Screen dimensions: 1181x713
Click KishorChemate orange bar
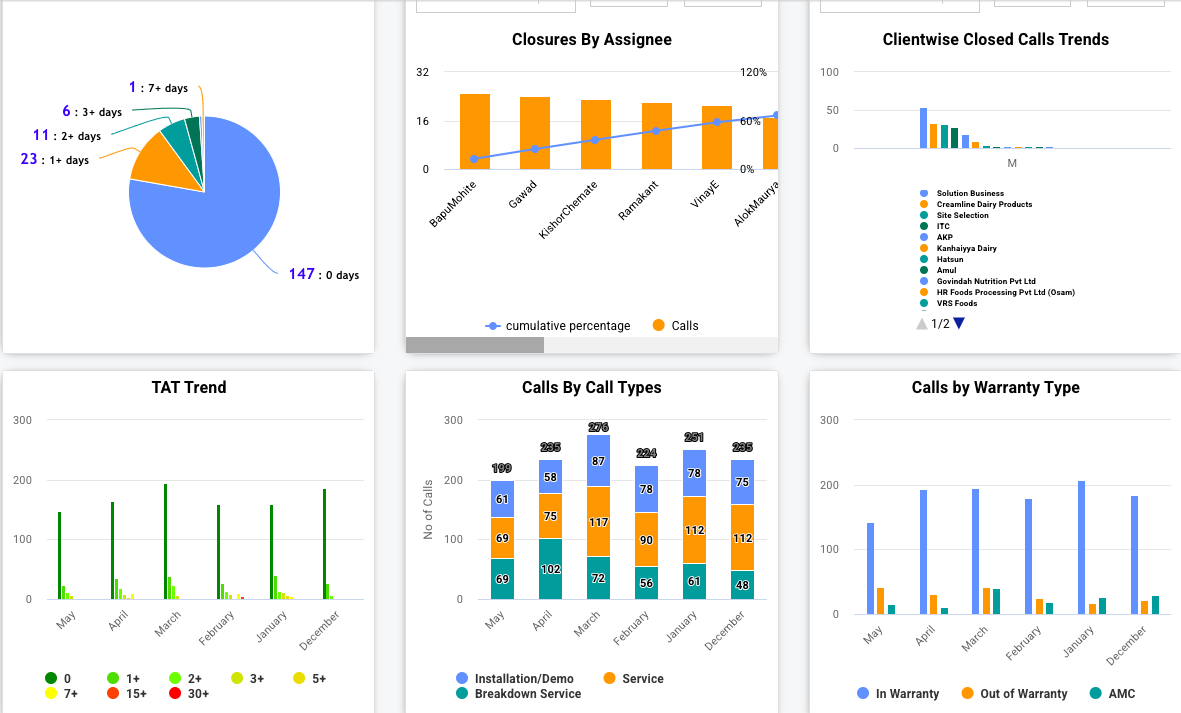click(596, 135)
